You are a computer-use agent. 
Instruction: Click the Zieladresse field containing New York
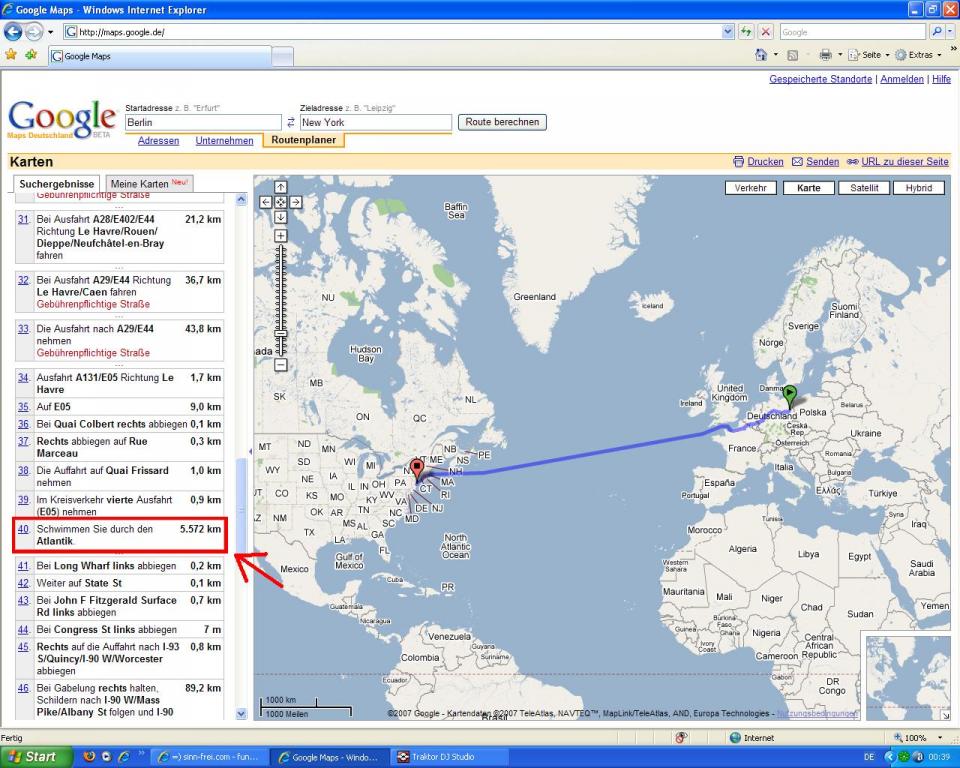click(375, 122)
